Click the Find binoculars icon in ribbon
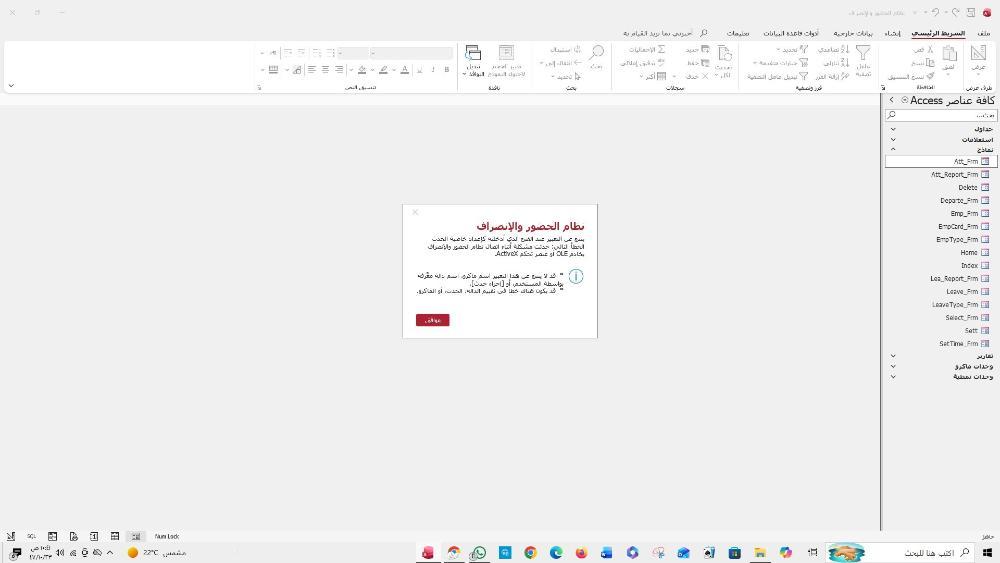Viewport: 1000px width, 563px height. tap(596, 54)
